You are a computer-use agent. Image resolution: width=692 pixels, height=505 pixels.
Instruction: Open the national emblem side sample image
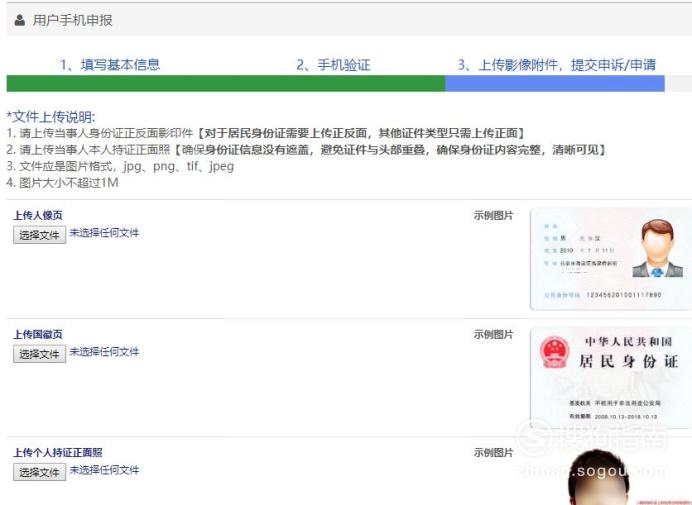611,378
